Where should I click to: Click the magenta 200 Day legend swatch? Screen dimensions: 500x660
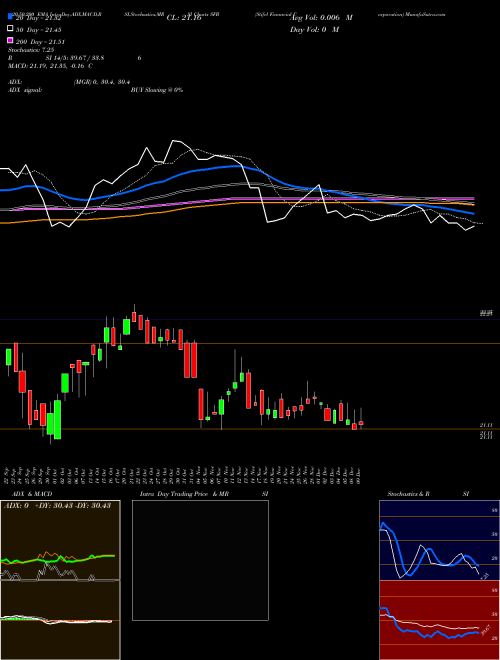point(10,41)
